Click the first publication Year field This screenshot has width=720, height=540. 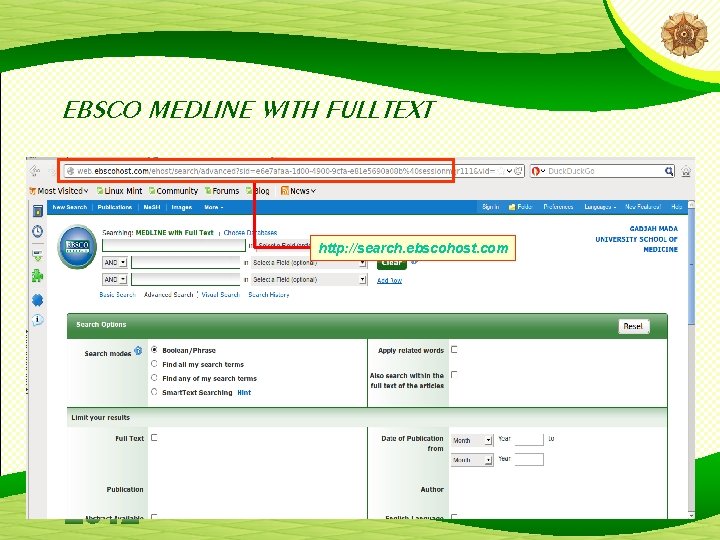pyautogui.click(x=529, y=439)
